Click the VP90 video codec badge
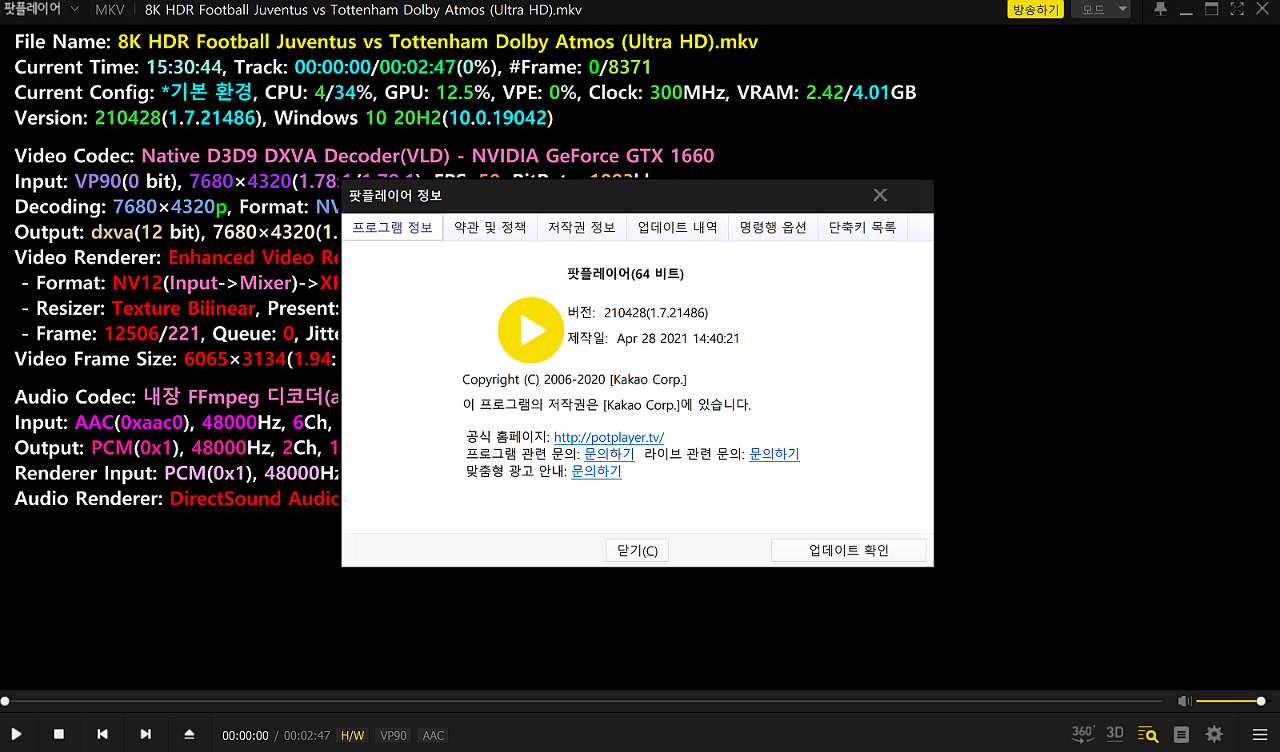1280x752 pixels. point(393,735)
